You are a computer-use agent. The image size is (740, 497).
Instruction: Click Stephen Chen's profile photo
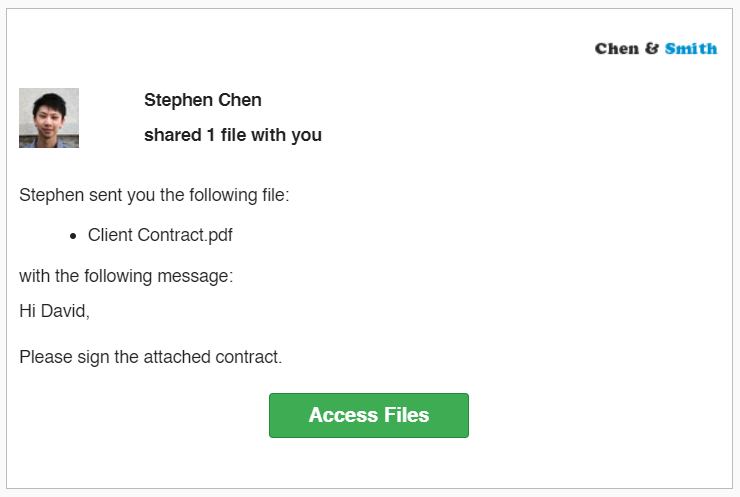point(49,118)
